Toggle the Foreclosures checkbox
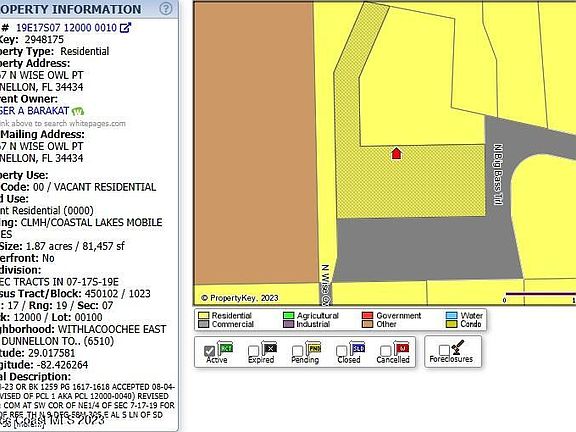This screenshot has height=432, width=576. [444, 350]
